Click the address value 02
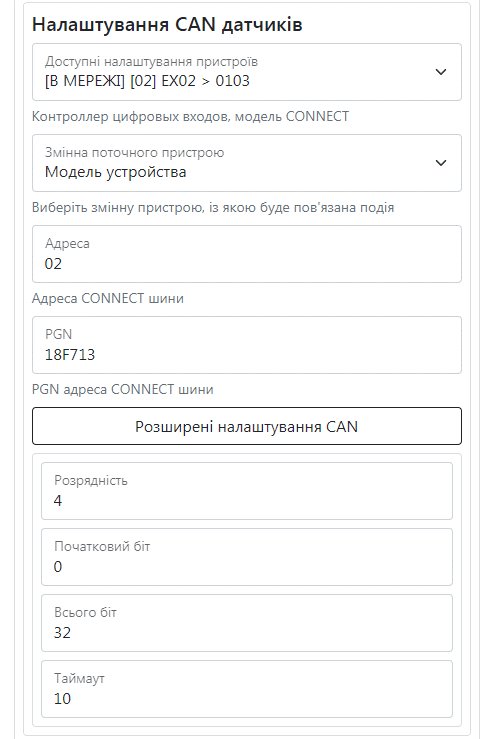This screenshot has width=495, height=739. point(53,263)
